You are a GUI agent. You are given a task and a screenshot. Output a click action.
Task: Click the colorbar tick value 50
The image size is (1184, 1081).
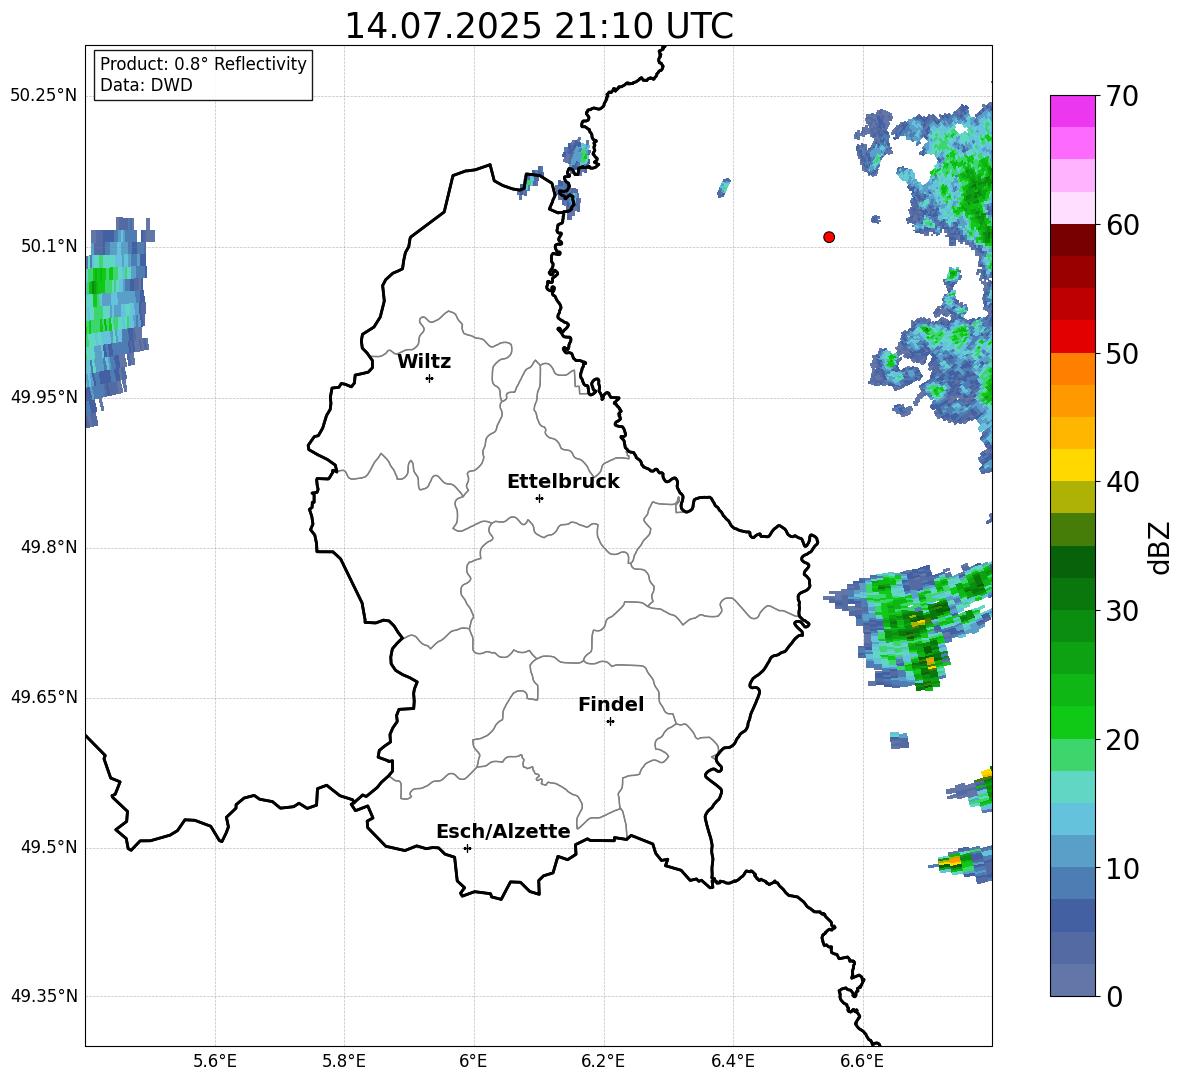click(x=1122, y=353)
